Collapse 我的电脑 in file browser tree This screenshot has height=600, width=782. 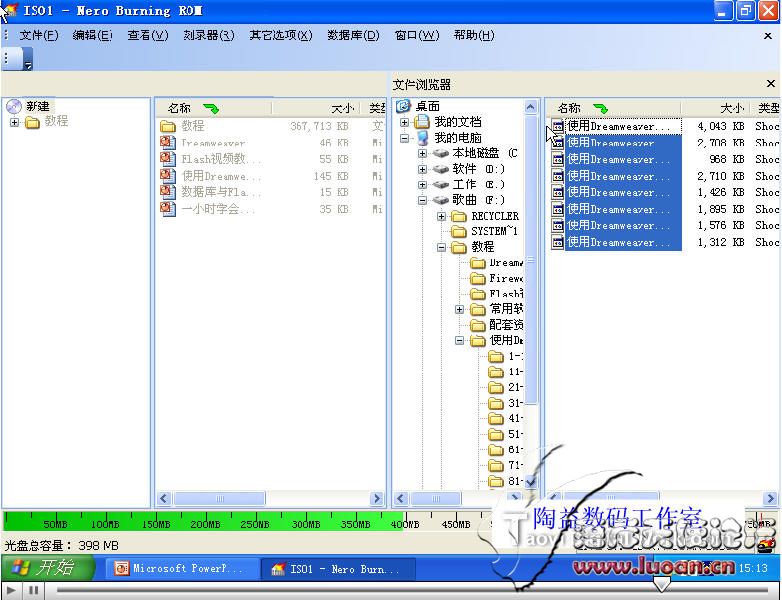tap(404, 138)
